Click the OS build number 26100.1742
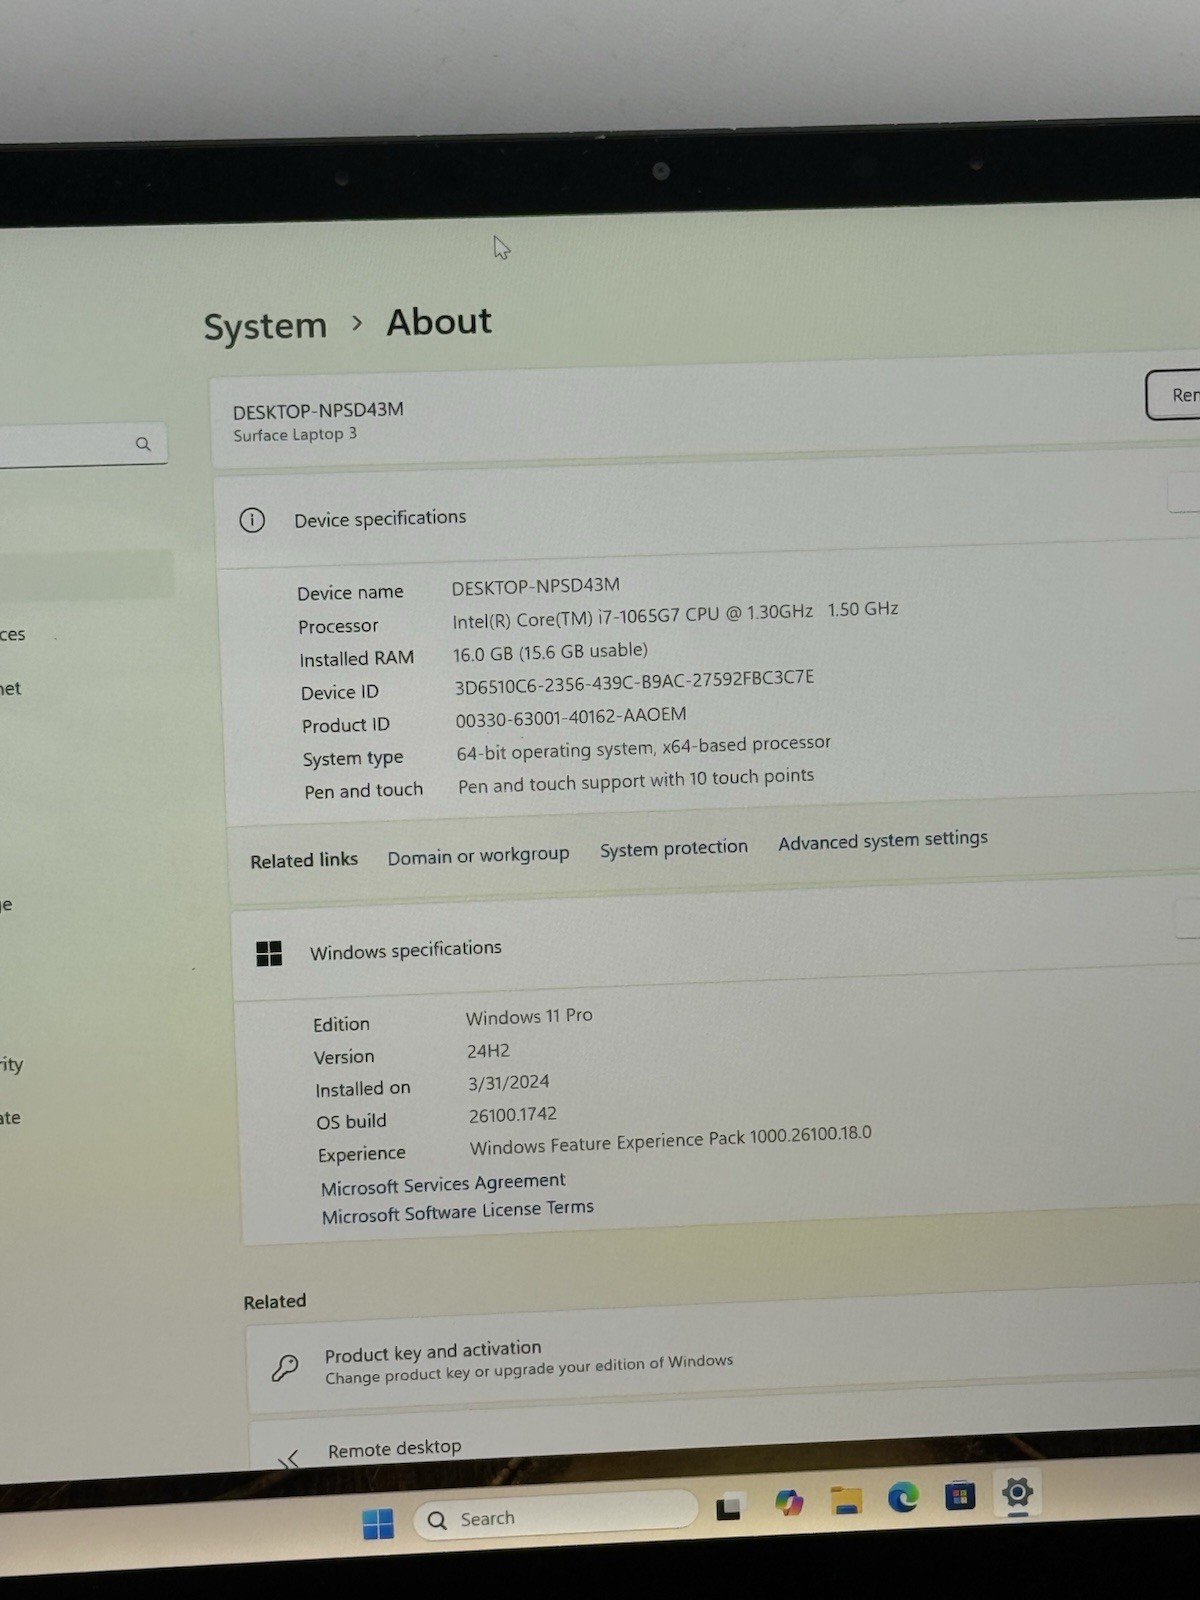Screen dimensions: 1200x1600 point(512,1115)
